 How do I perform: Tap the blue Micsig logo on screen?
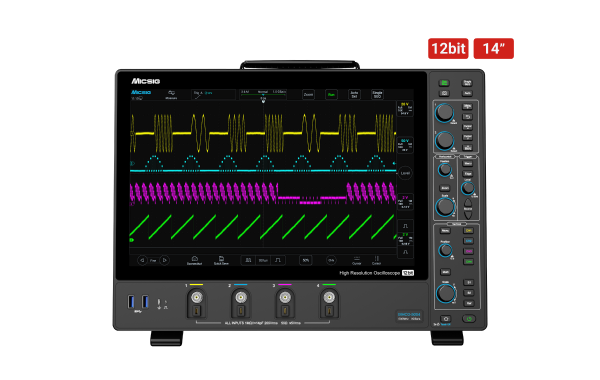pyautogui.click(x=141, y=92)
